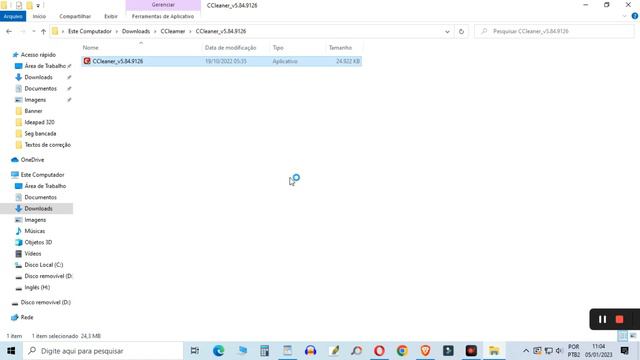The height and width of the screenshot is (360, 640).
Task: Launch Microsoft Edge from taskbar
Action: 218,351
